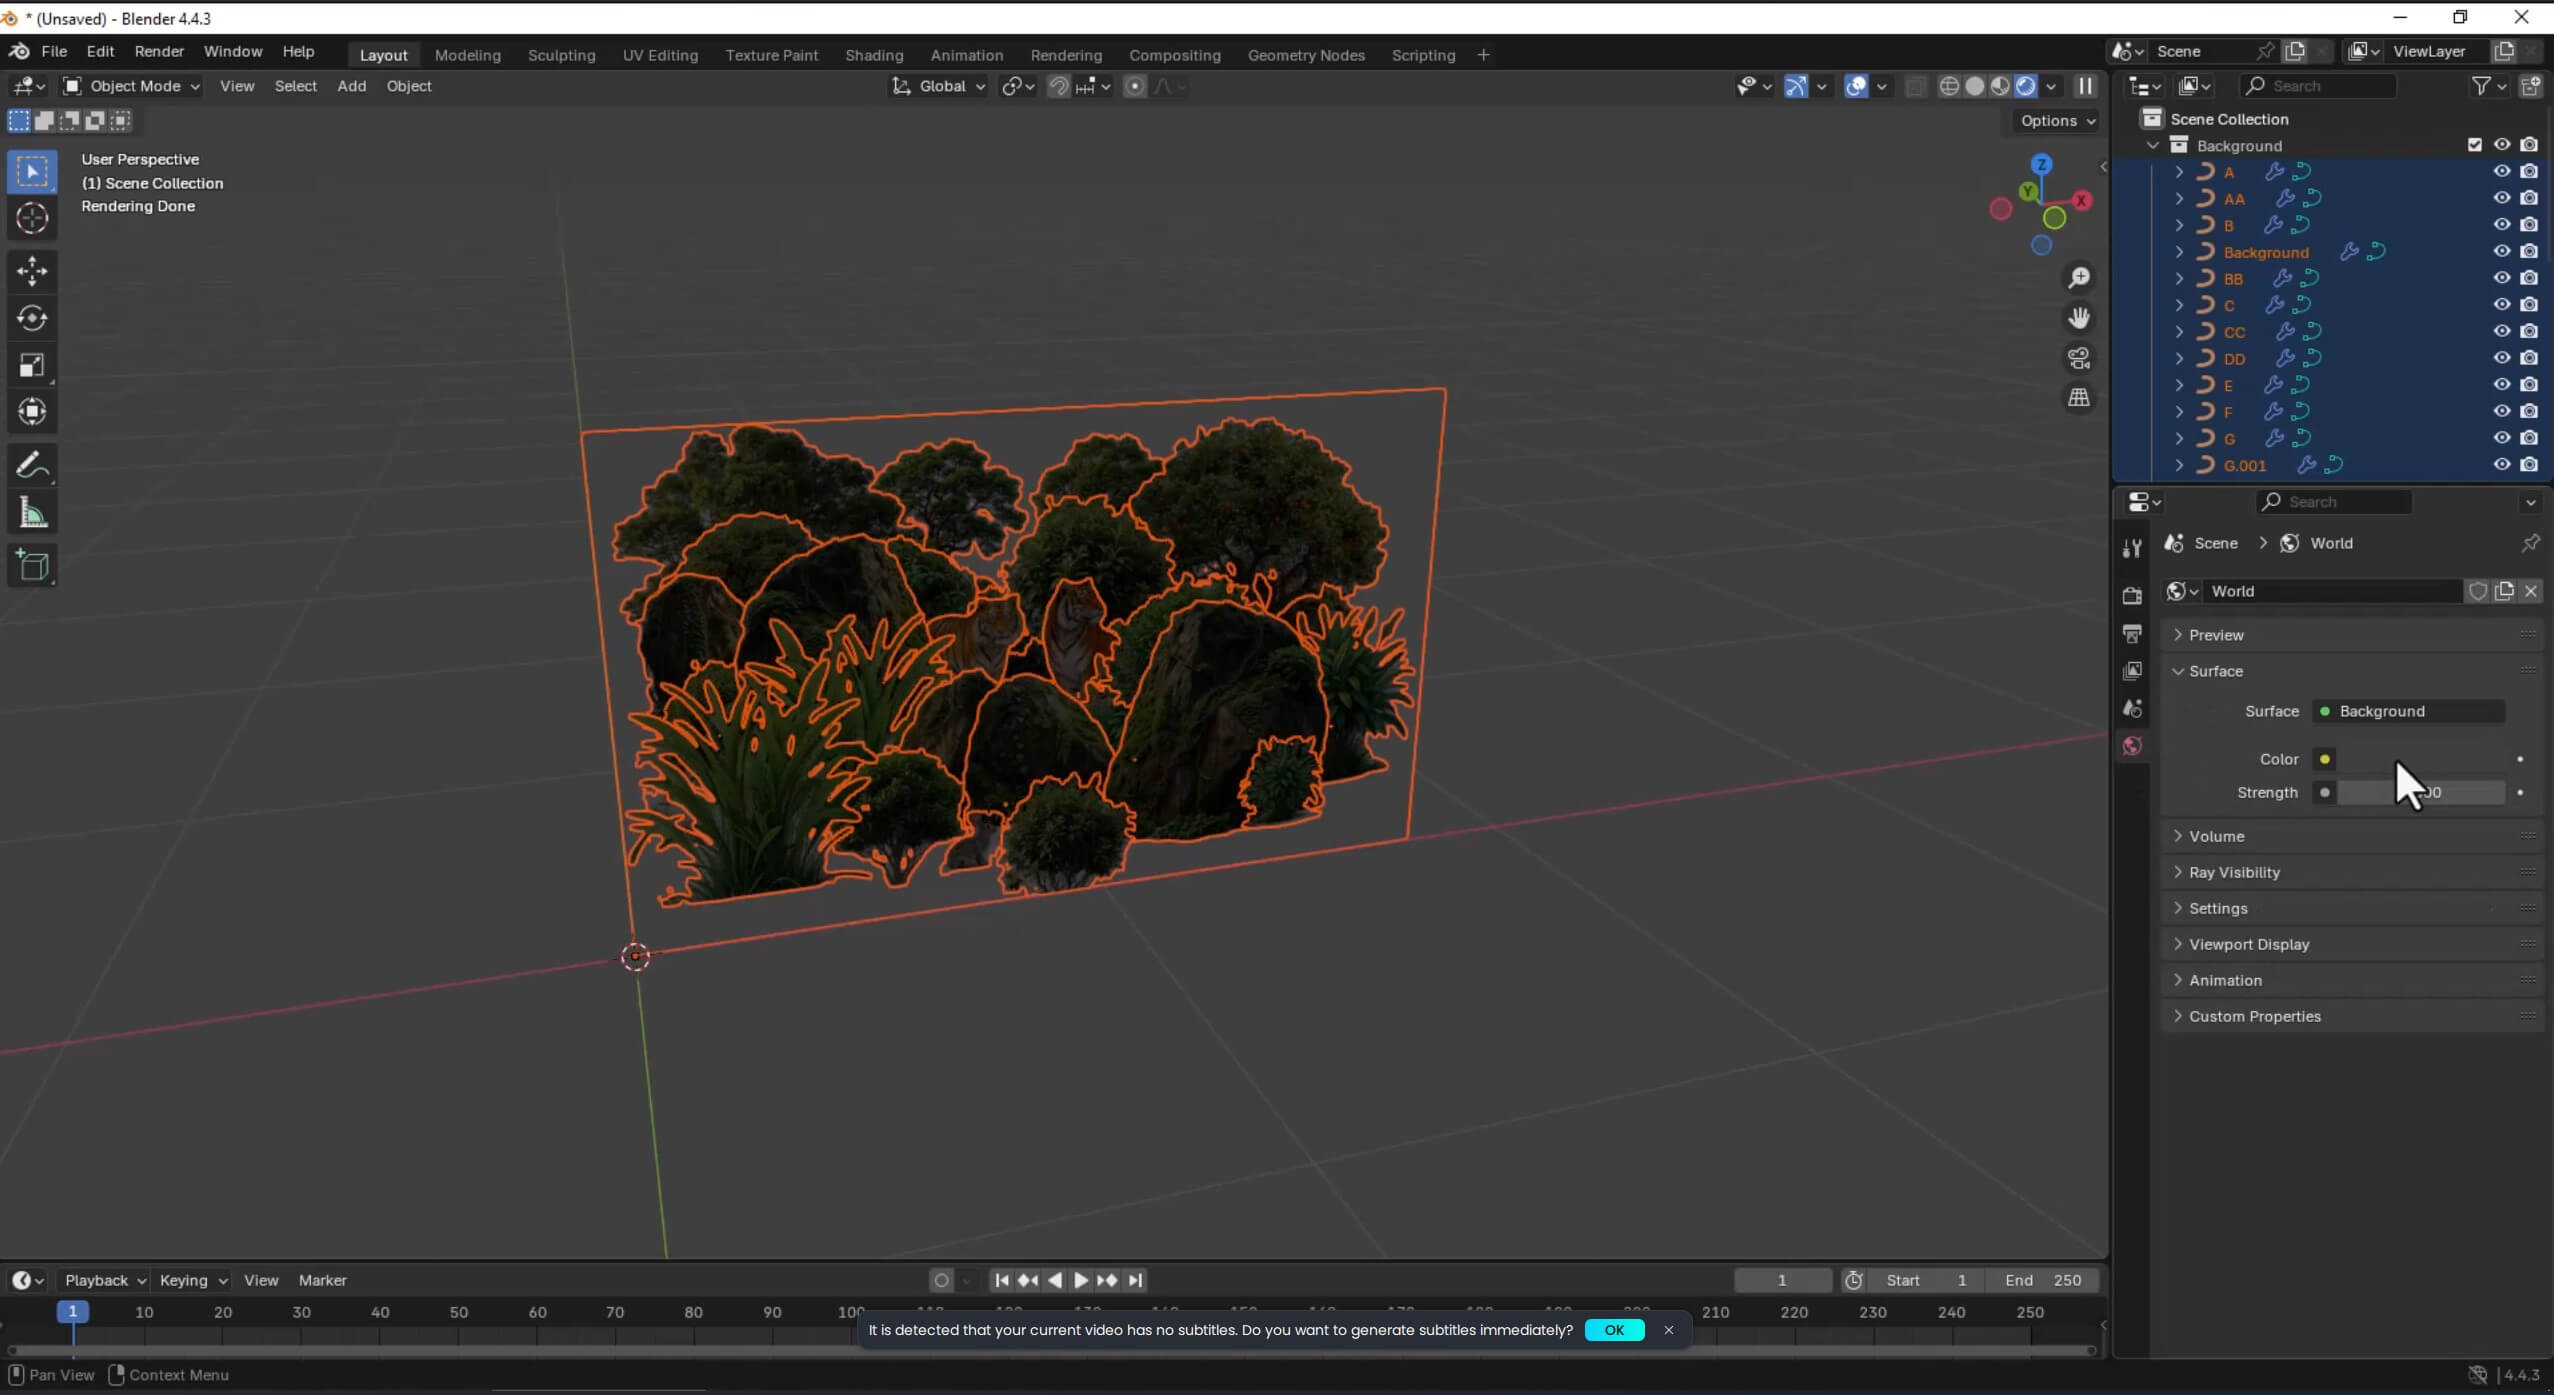Hide the Background object eye icon
The width and height of the screenshot is (2554, 1395).
[2502, 252]
